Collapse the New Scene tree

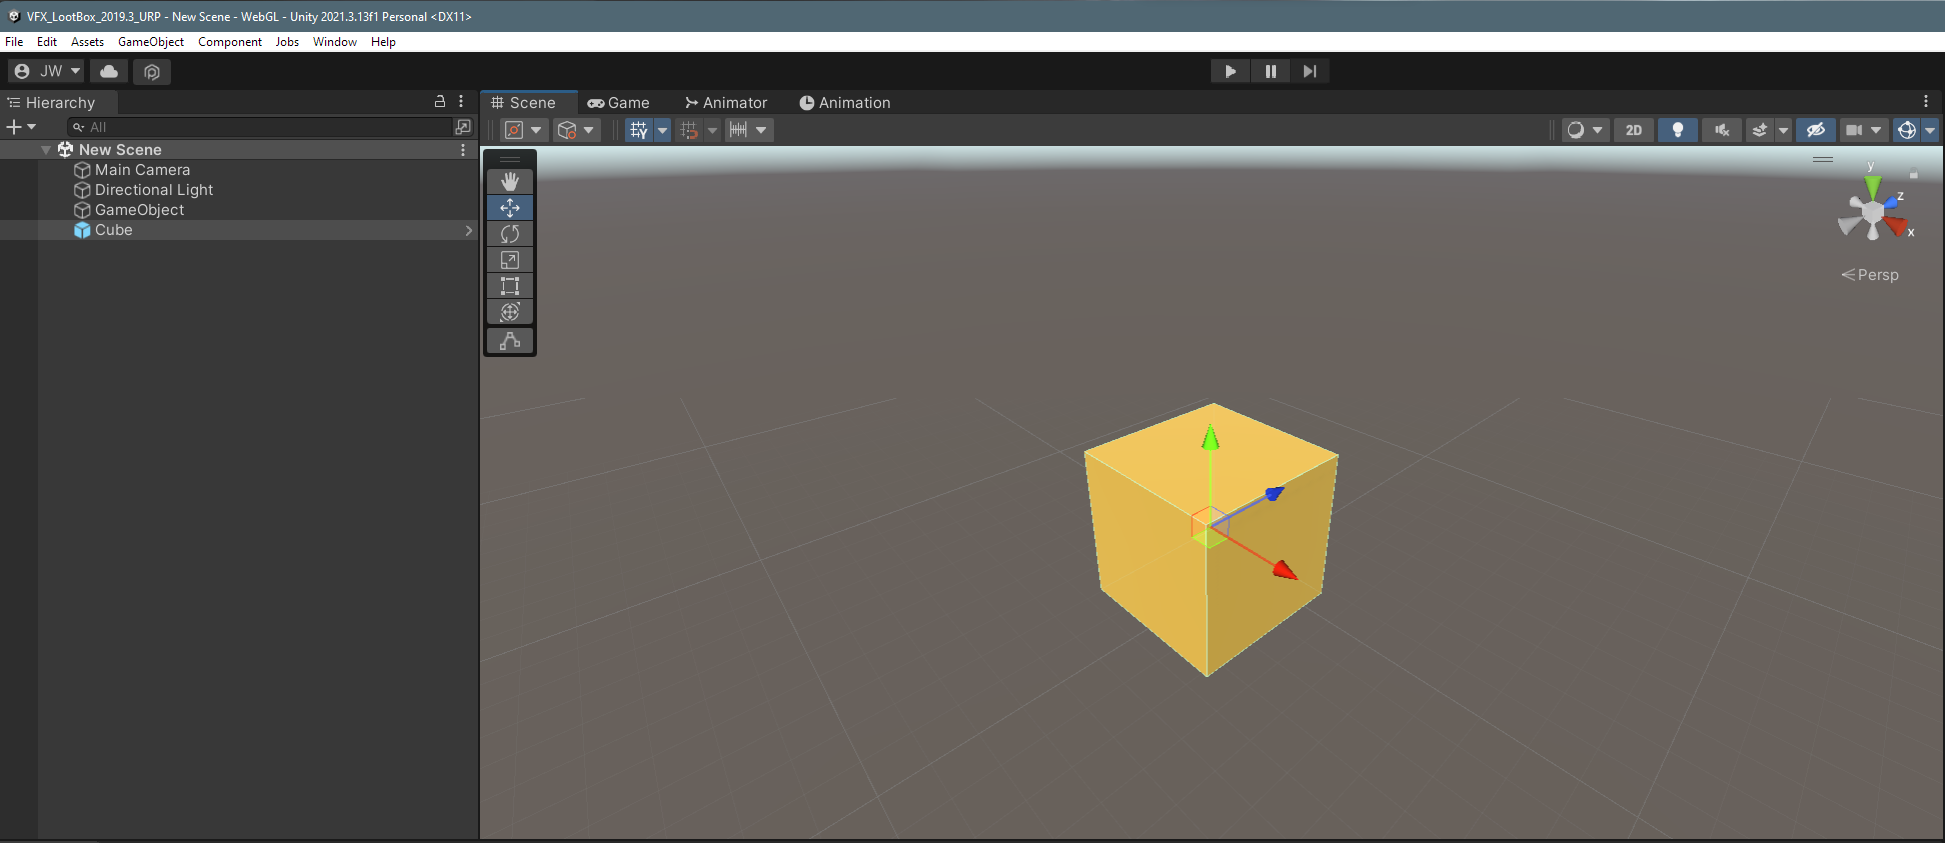coord(46,150)
